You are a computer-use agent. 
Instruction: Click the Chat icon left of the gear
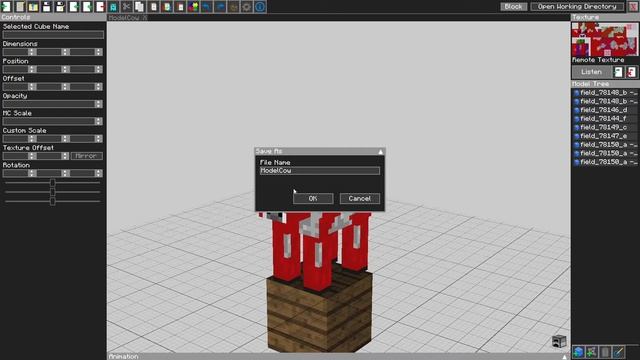(233, 7)
